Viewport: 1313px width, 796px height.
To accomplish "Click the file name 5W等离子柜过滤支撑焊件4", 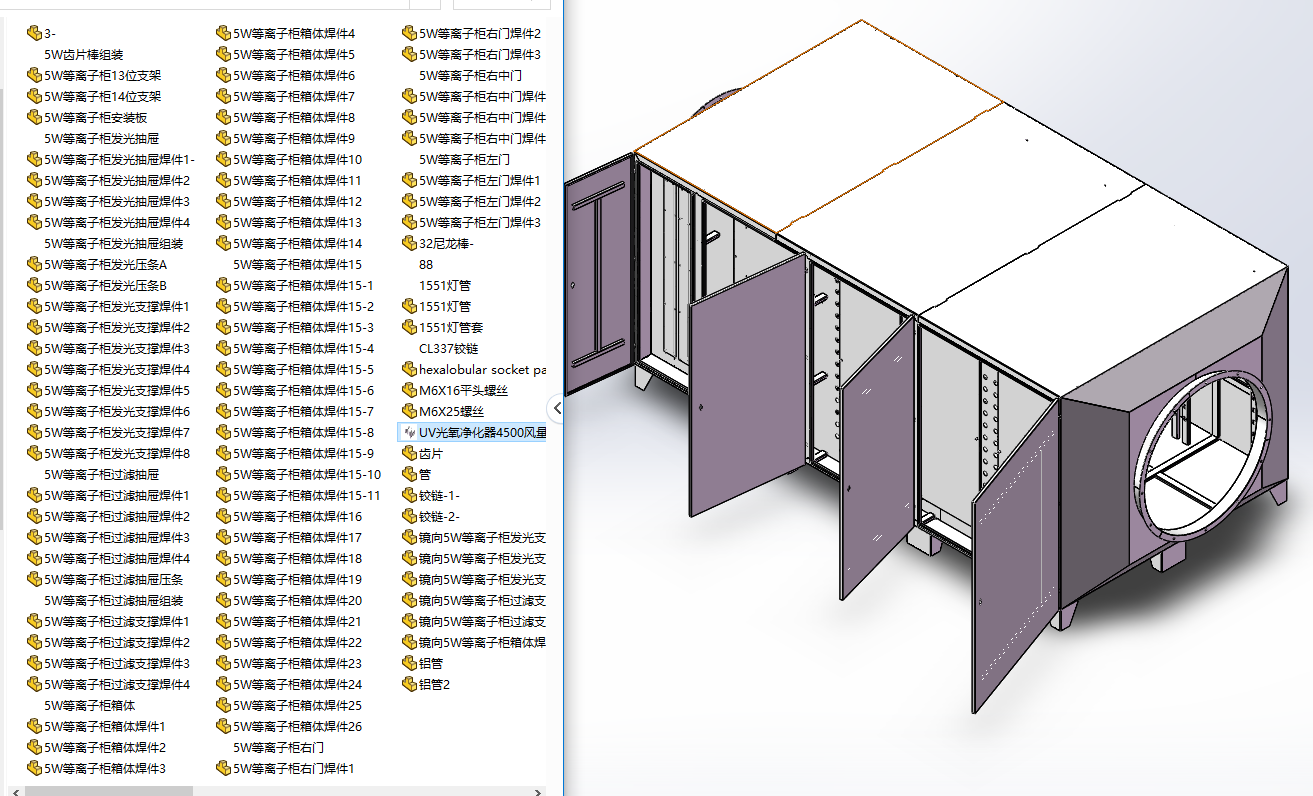I will tap(117, 684).
